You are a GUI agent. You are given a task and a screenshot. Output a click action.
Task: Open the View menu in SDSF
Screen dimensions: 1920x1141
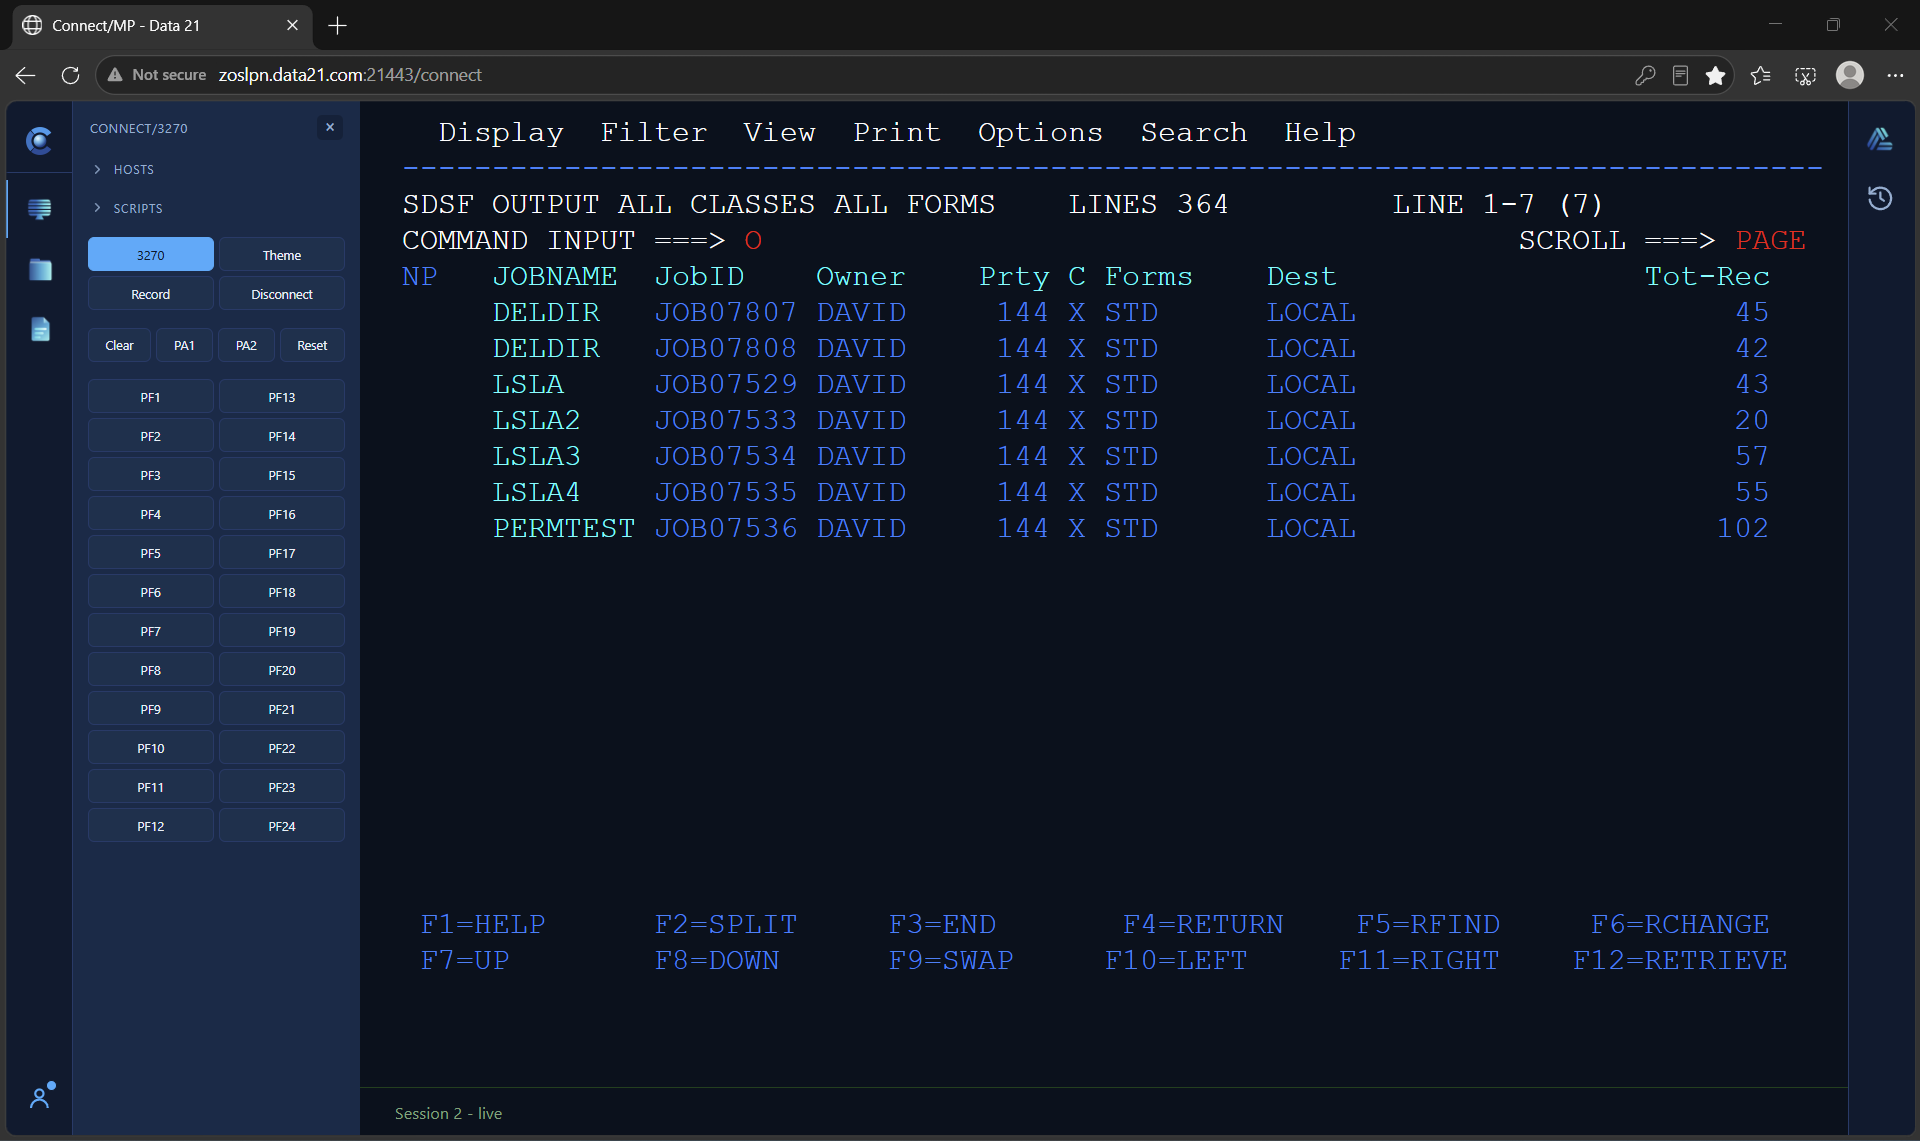point(780,132)
